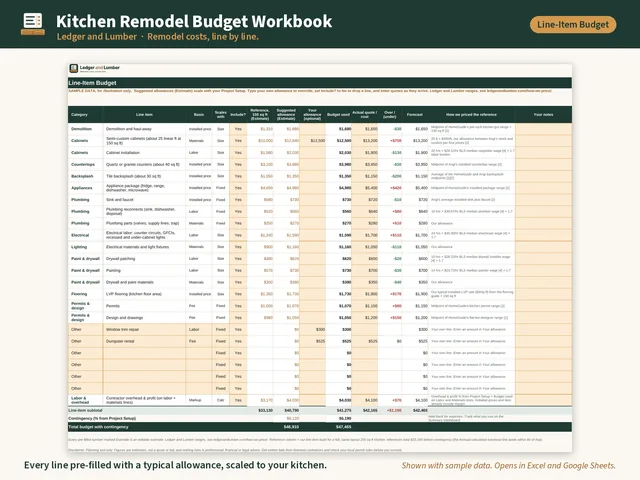Viewport: 640px width, 480px height.
Task: Click Total budget with contingency label
Action: (x=98, y=427)
